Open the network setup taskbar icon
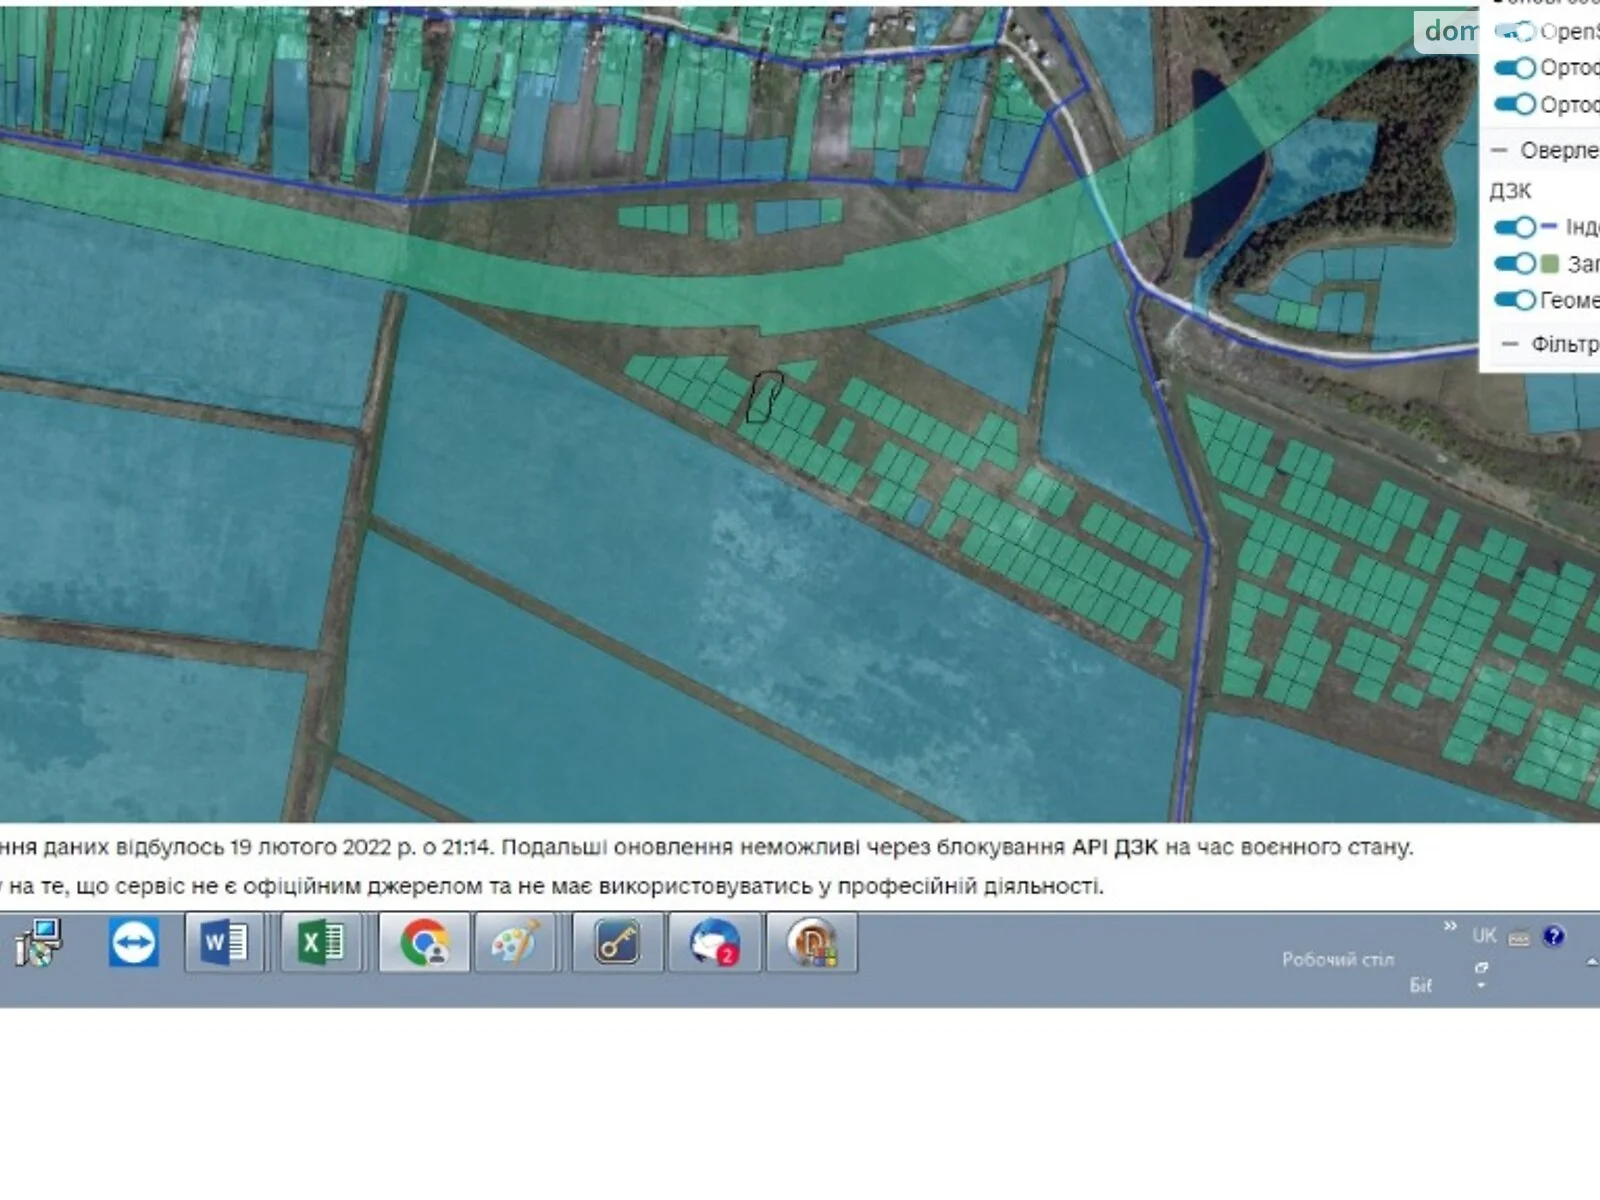1600x1200 pixels. [x=39, y=943]
